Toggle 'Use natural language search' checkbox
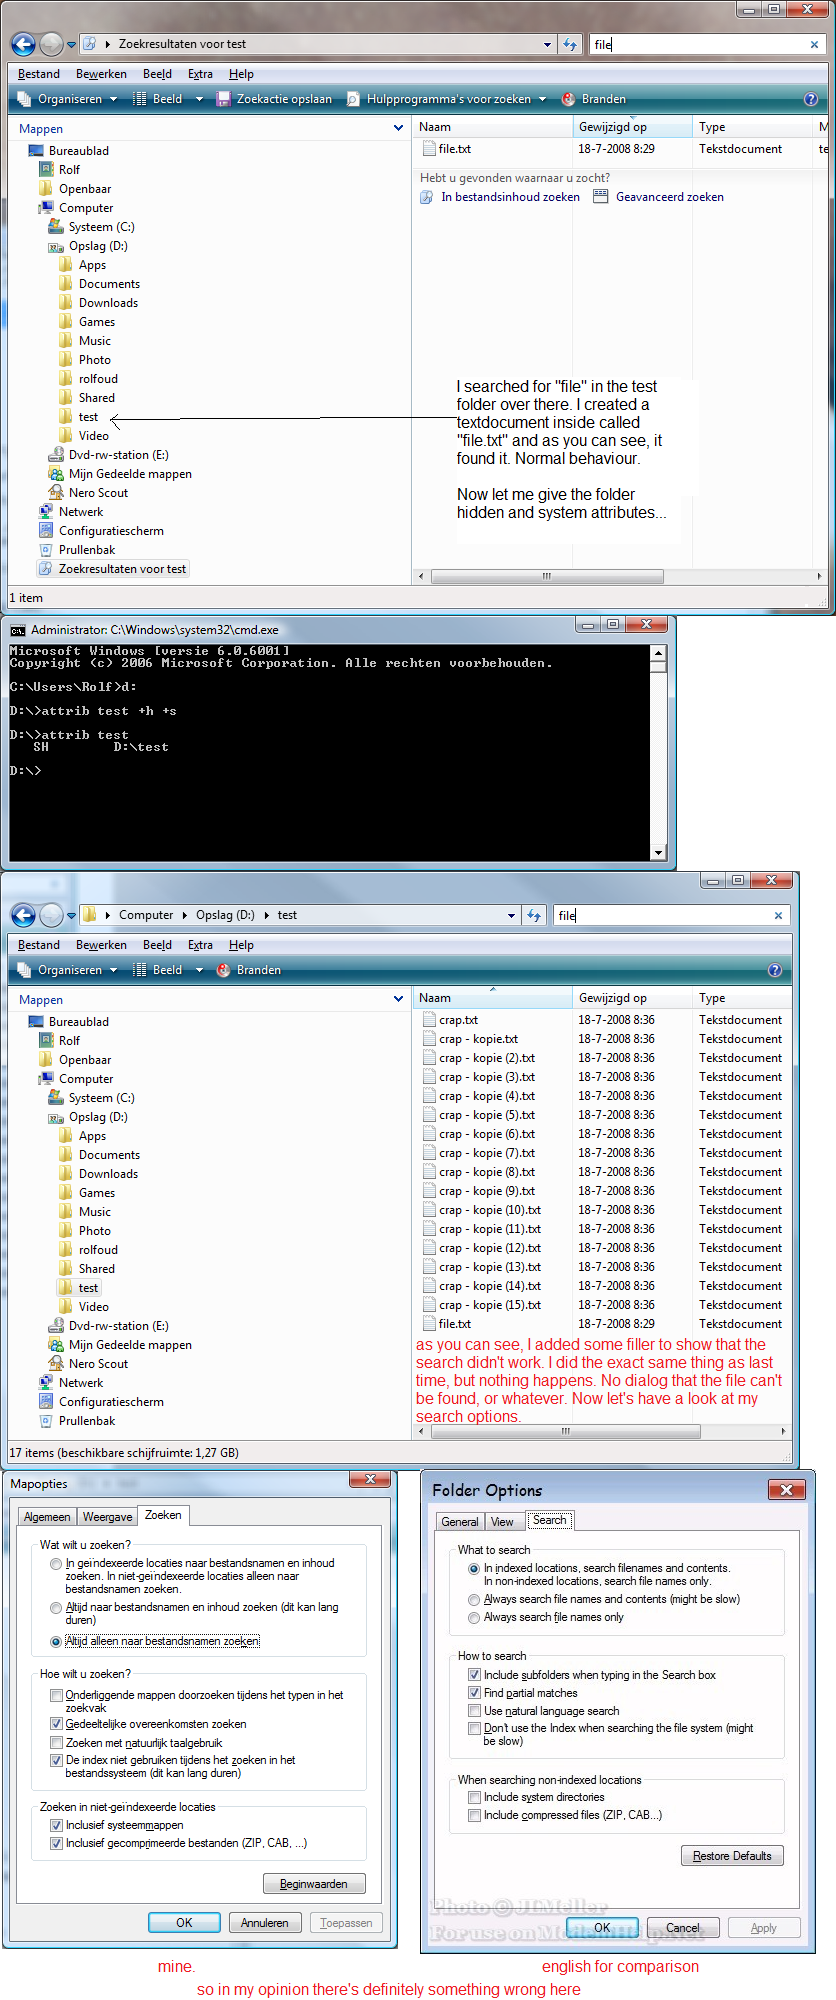836x2000 pixels. click(475, 1711)
